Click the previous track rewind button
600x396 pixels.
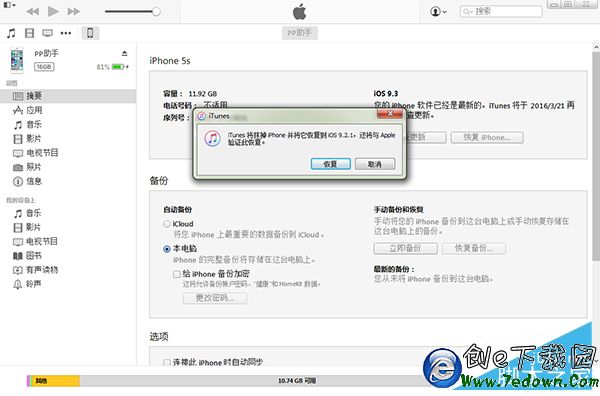33,11
